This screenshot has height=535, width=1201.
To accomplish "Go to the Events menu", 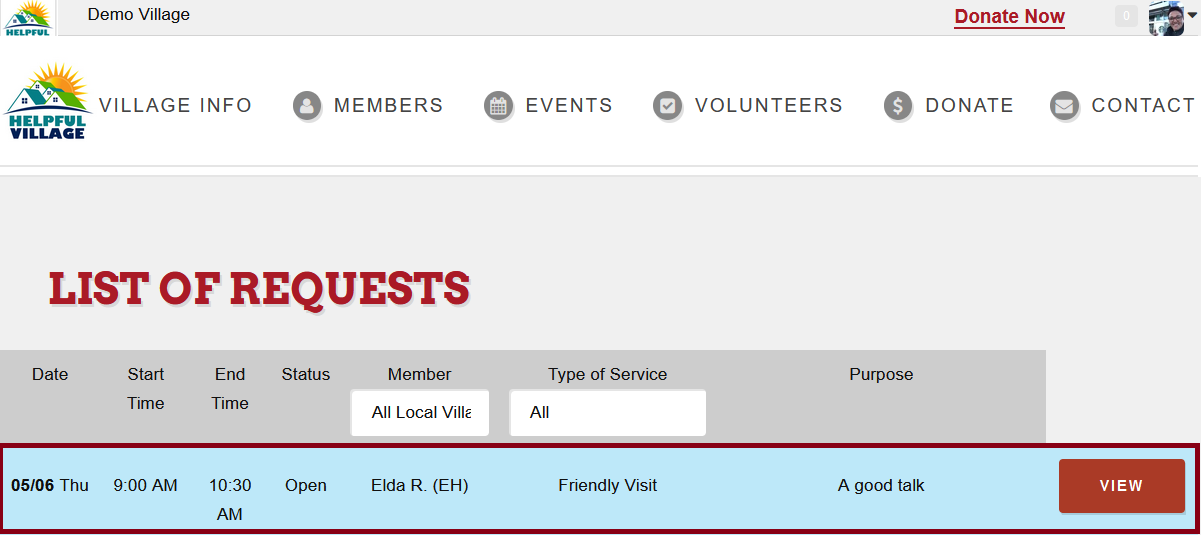I will 569,105.
